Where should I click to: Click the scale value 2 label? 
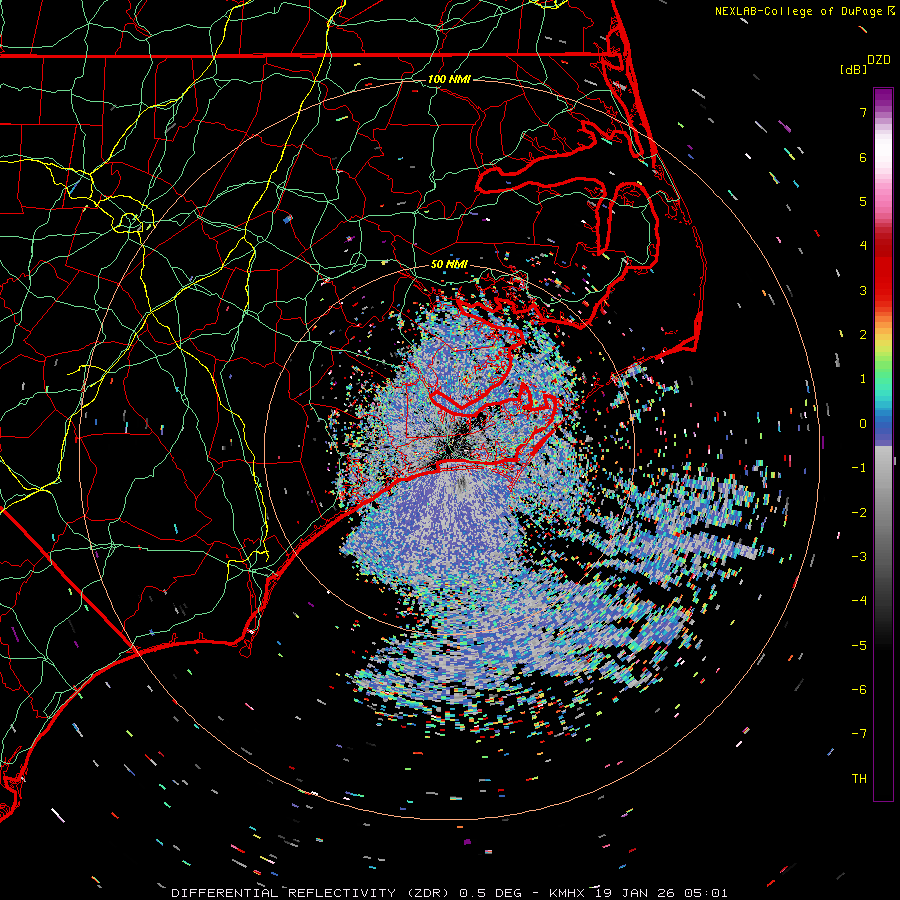coord(863,335)
